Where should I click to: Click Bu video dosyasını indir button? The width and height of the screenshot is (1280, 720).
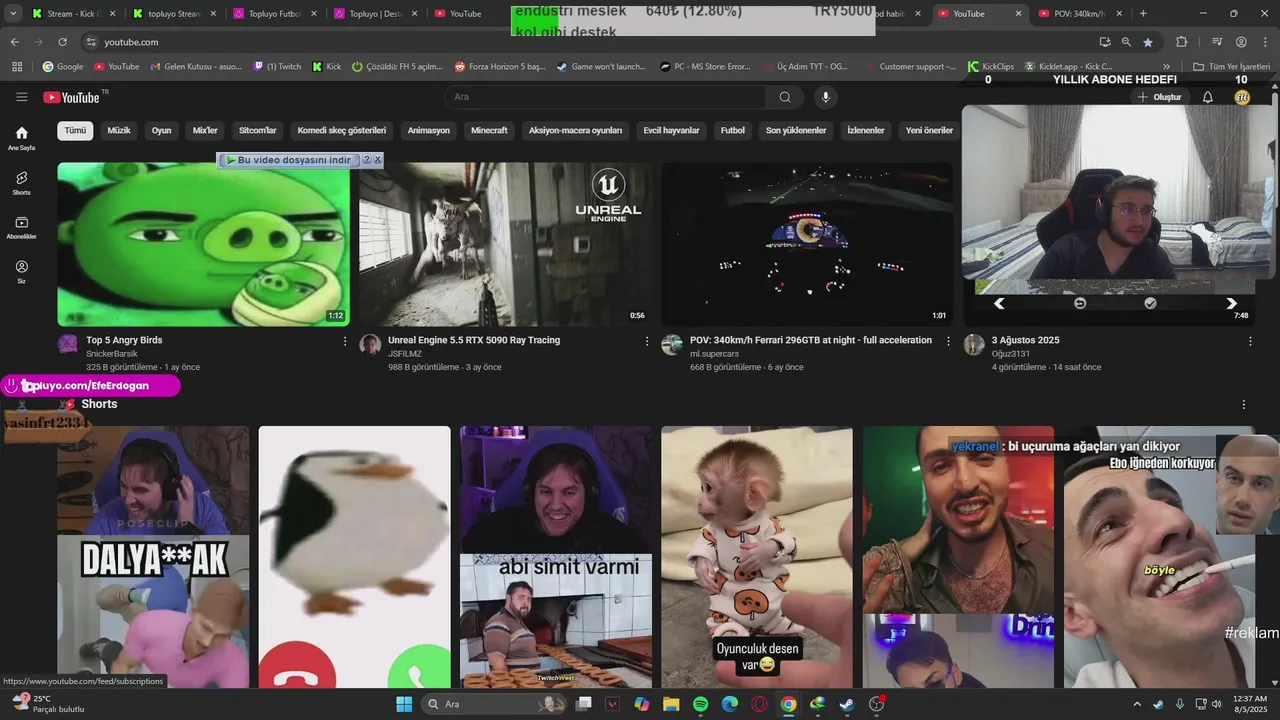[x=288, y=160]
